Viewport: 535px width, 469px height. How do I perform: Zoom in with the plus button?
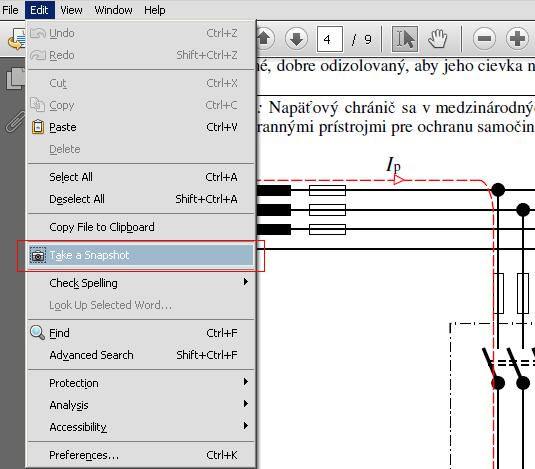517,39
